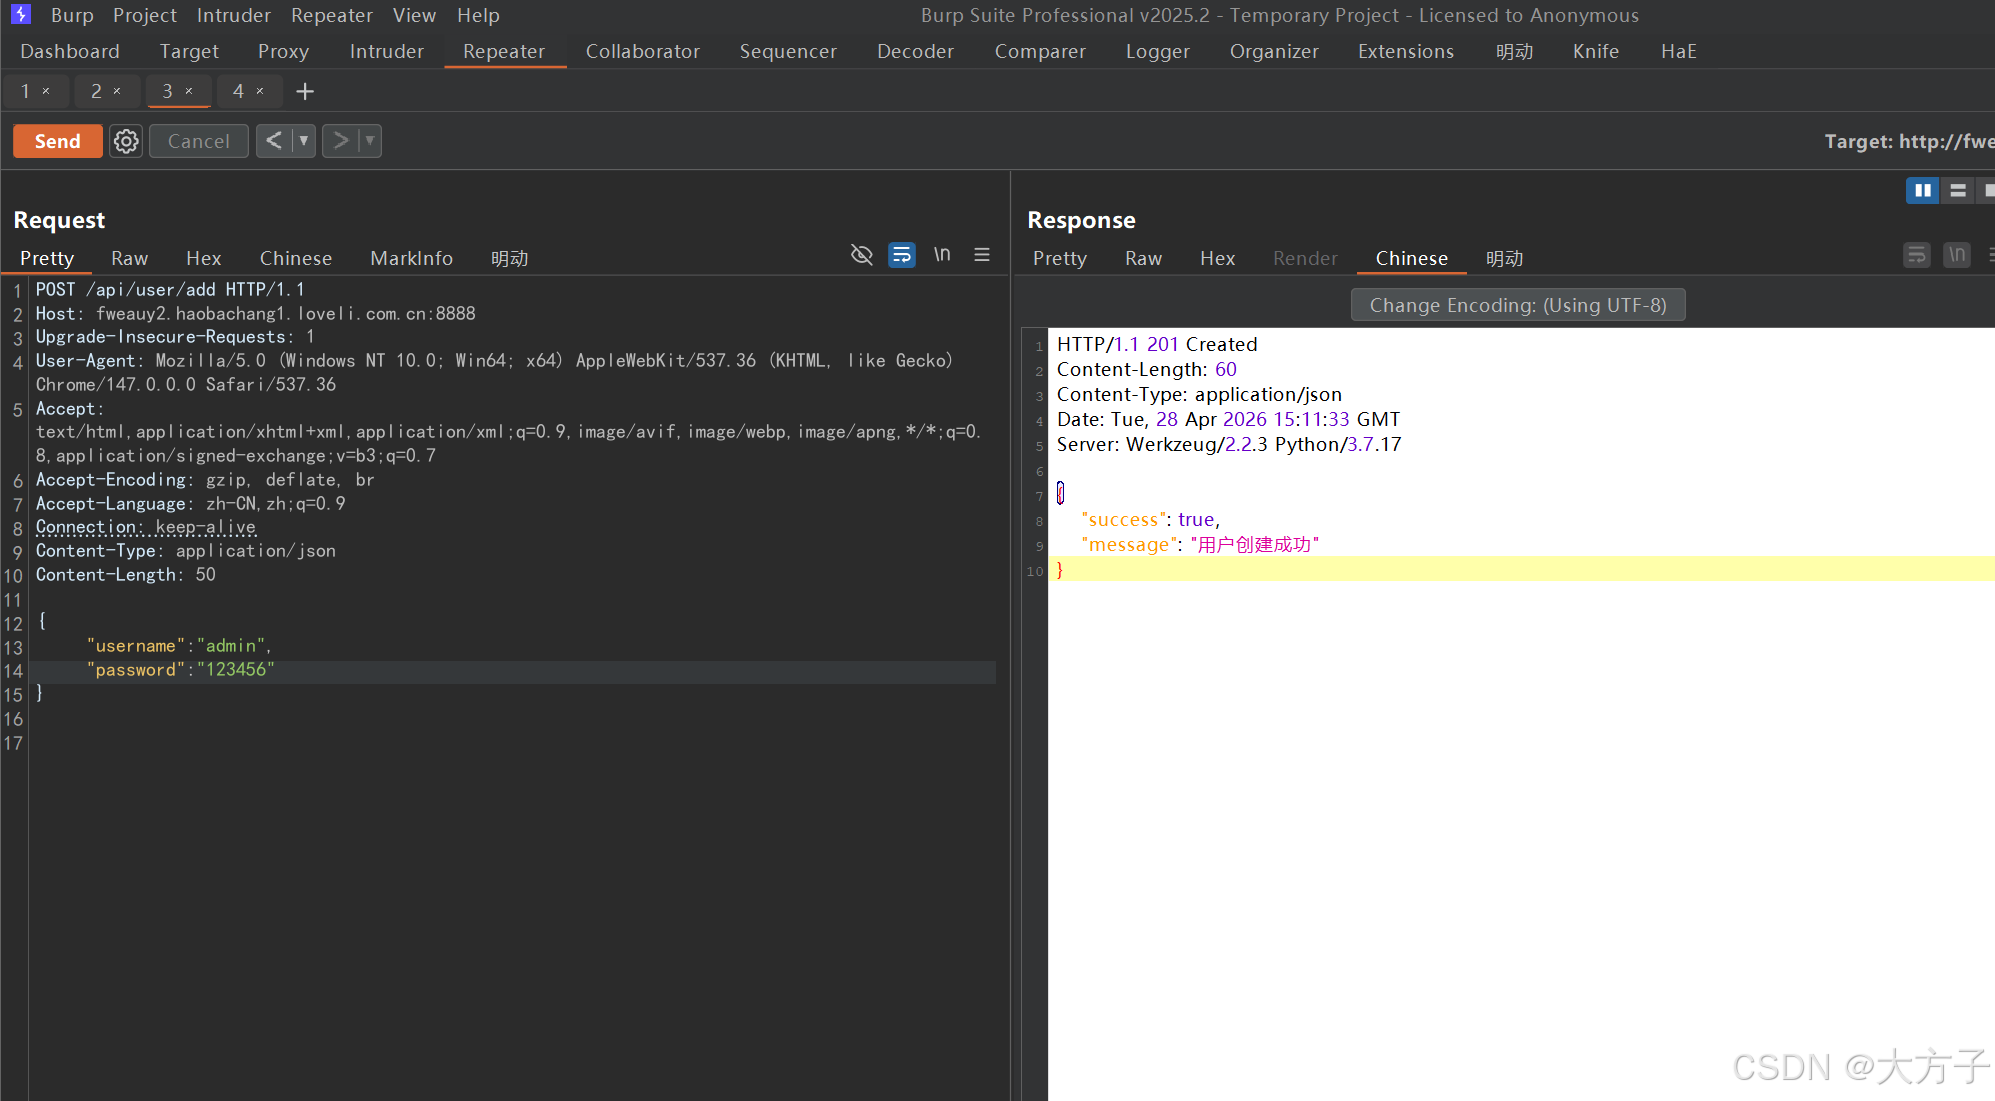Toggle word wrap icon in Request panel
This screenshot has width=1995, height=1101.
(901, 255)
